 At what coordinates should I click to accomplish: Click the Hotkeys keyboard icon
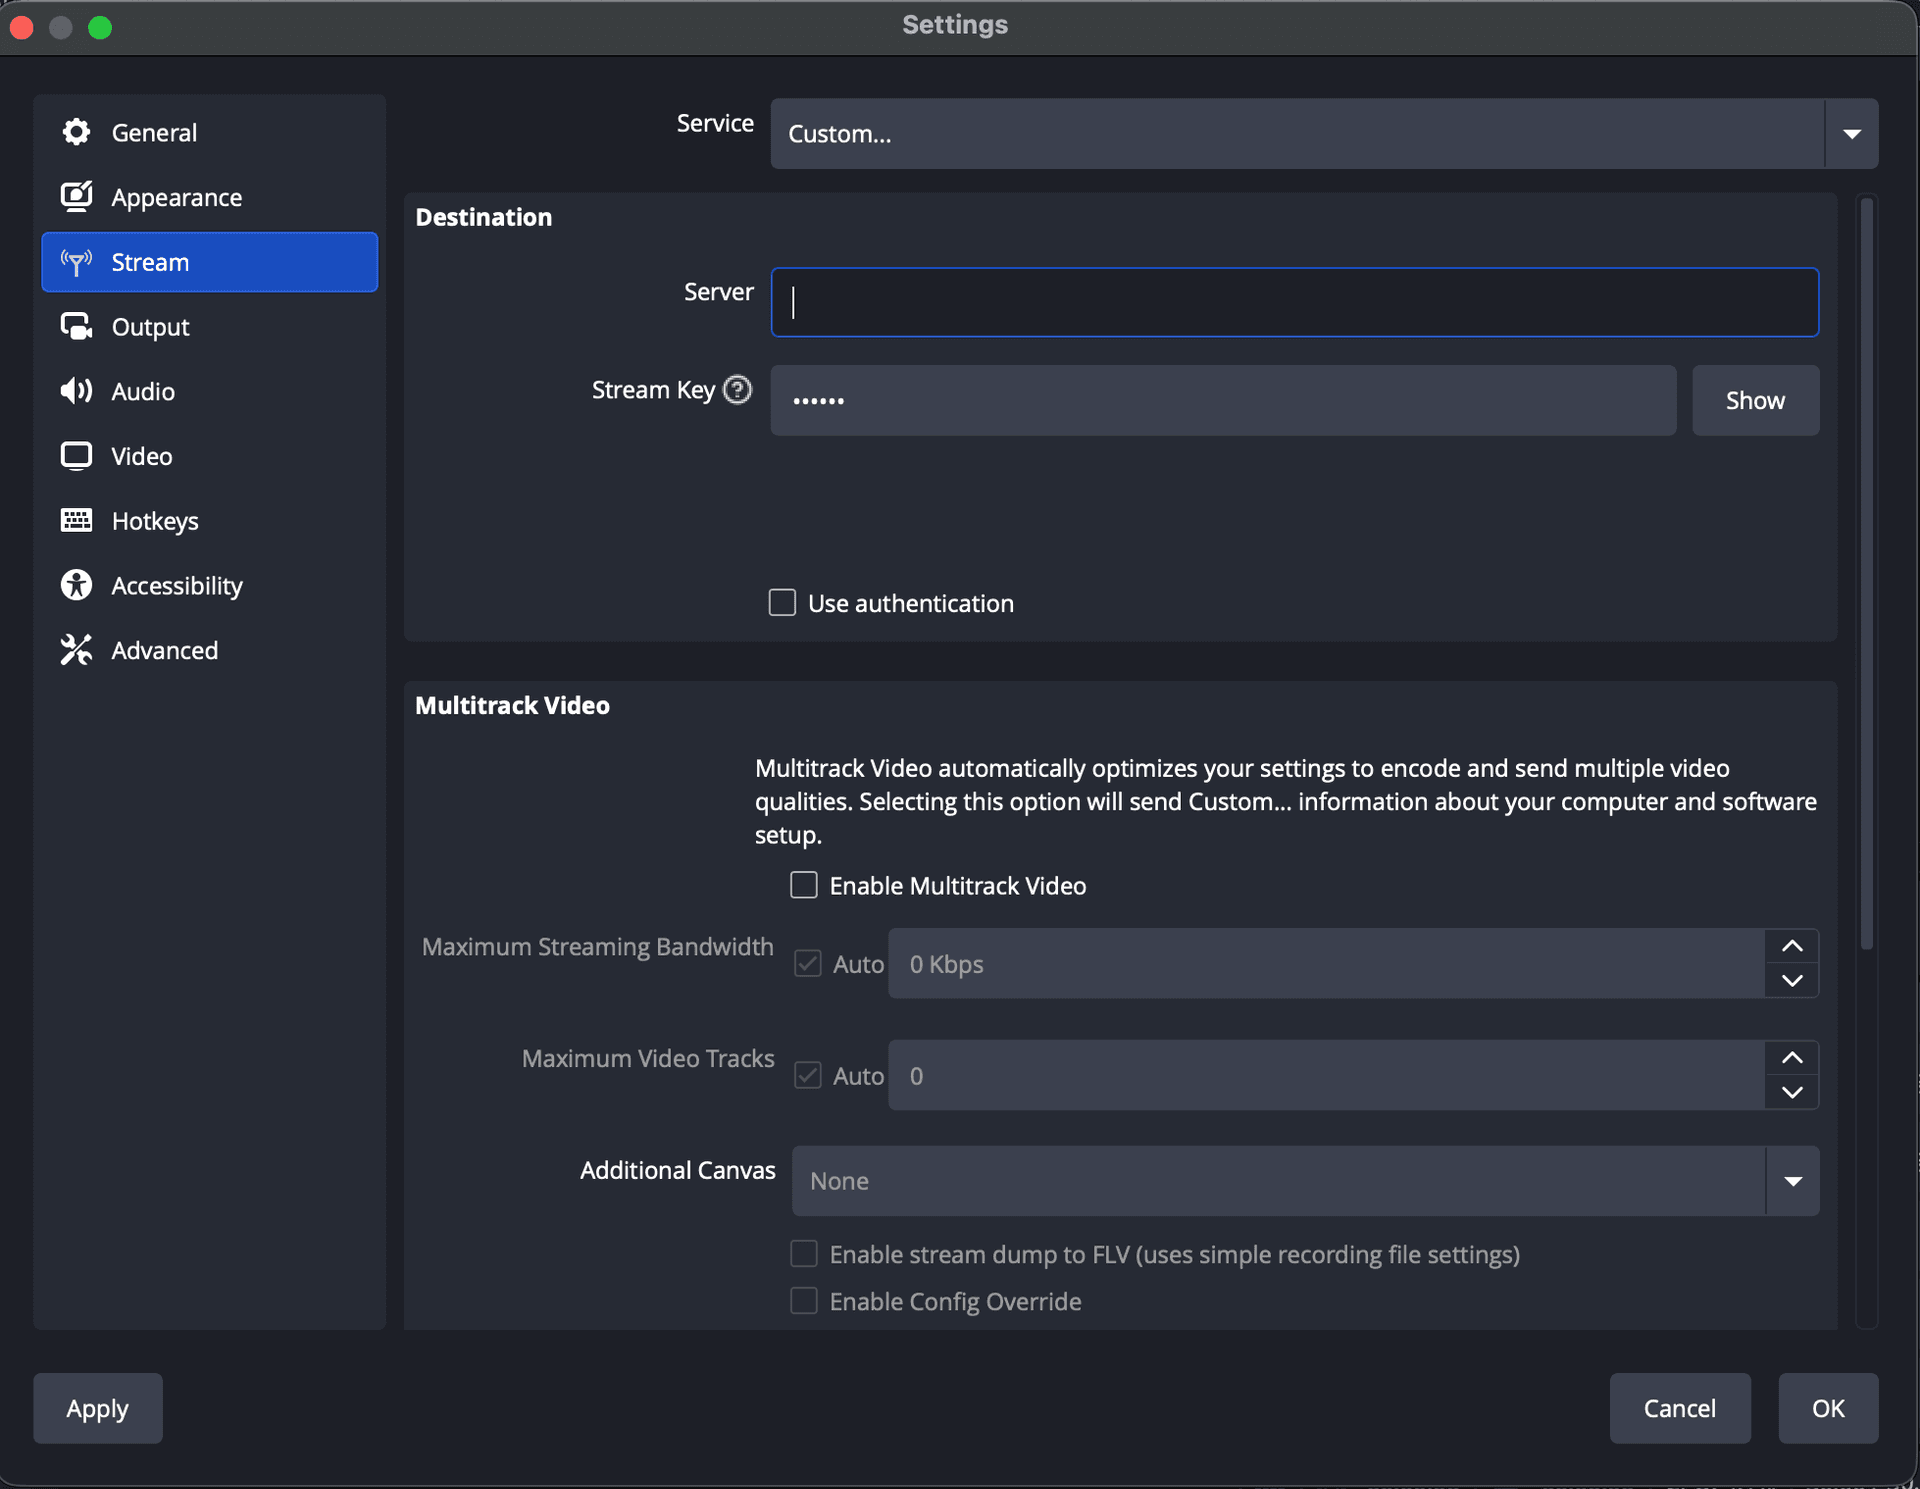[75, 520]
